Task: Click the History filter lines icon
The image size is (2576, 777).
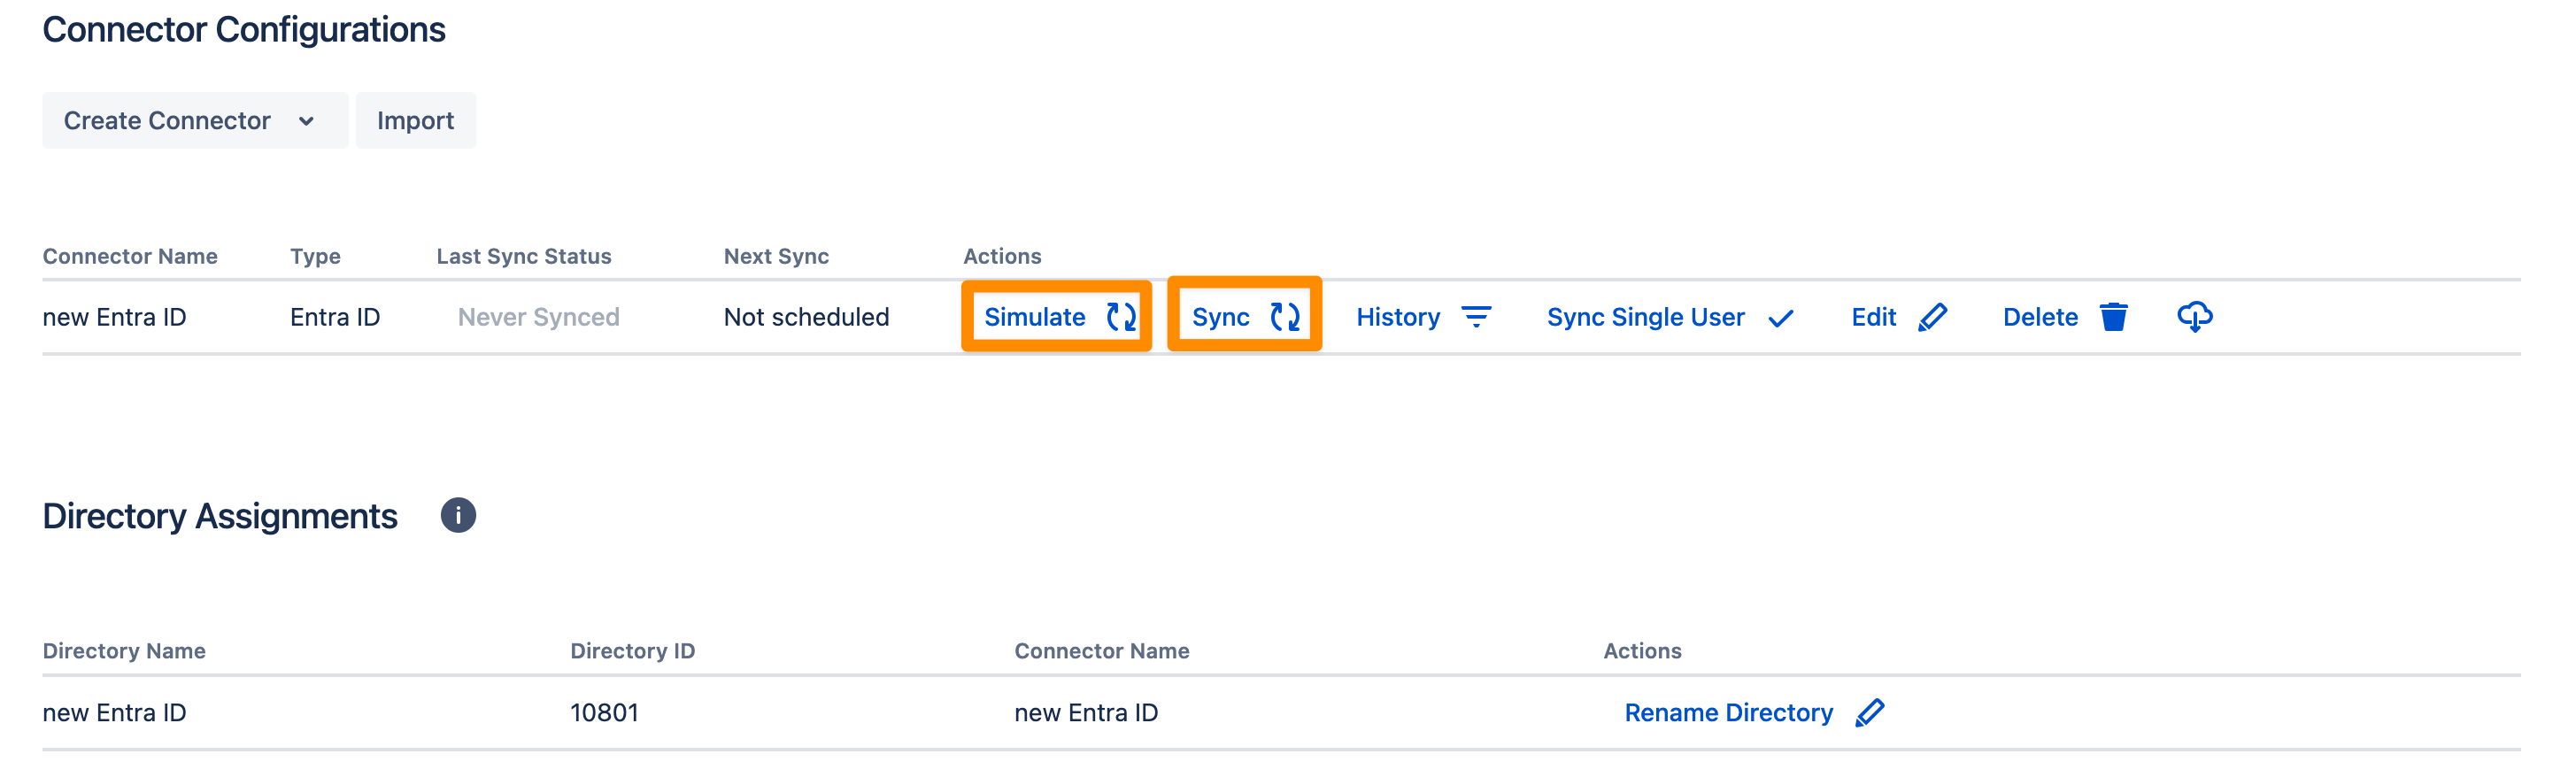Action: 1476,317
